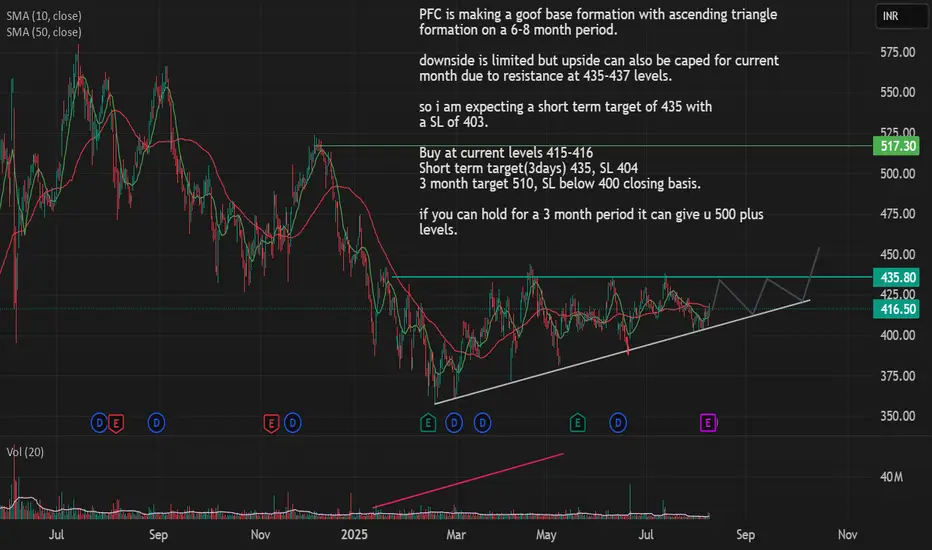Select the white ascending trendline under the lows
The image size is (932, 550).
tap(622, 352)
